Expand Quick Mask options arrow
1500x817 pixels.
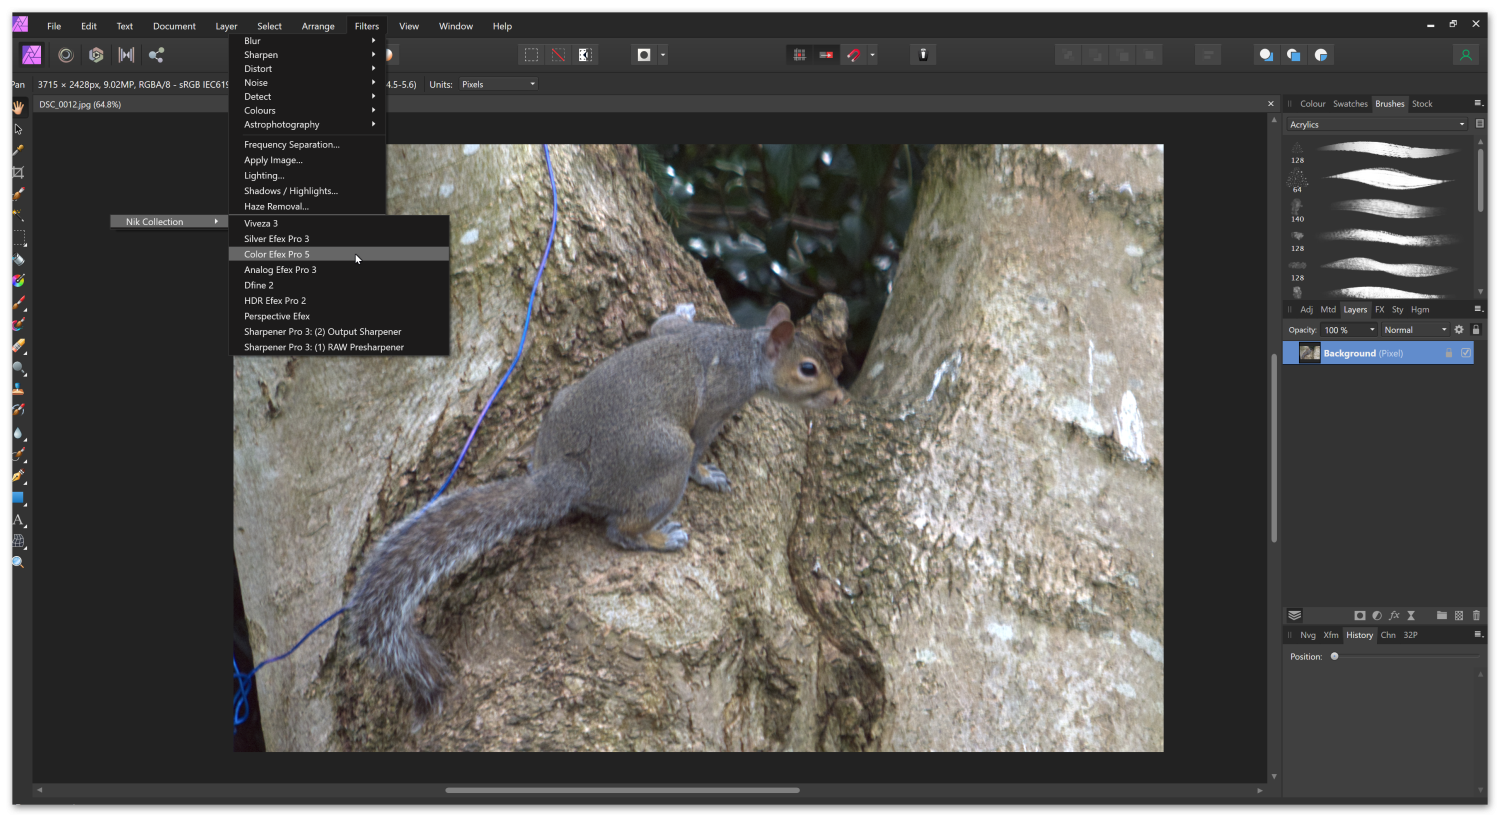point(663,55)
